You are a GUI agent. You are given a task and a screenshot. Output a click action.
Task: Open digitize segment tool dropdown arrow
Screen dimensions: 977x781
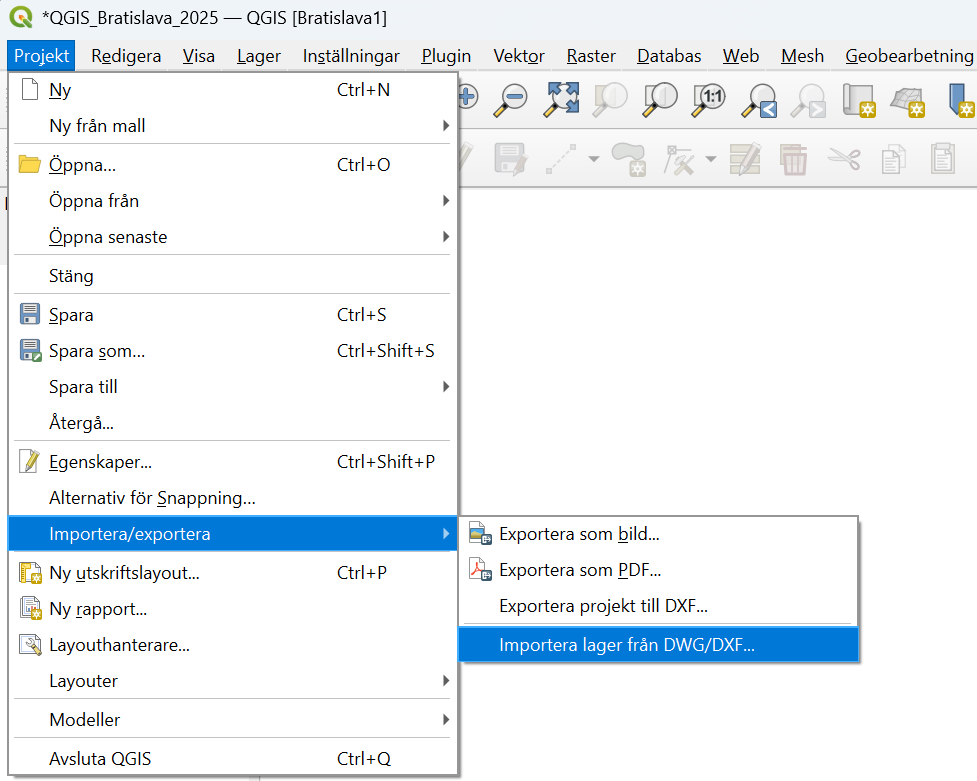point(594,159)
